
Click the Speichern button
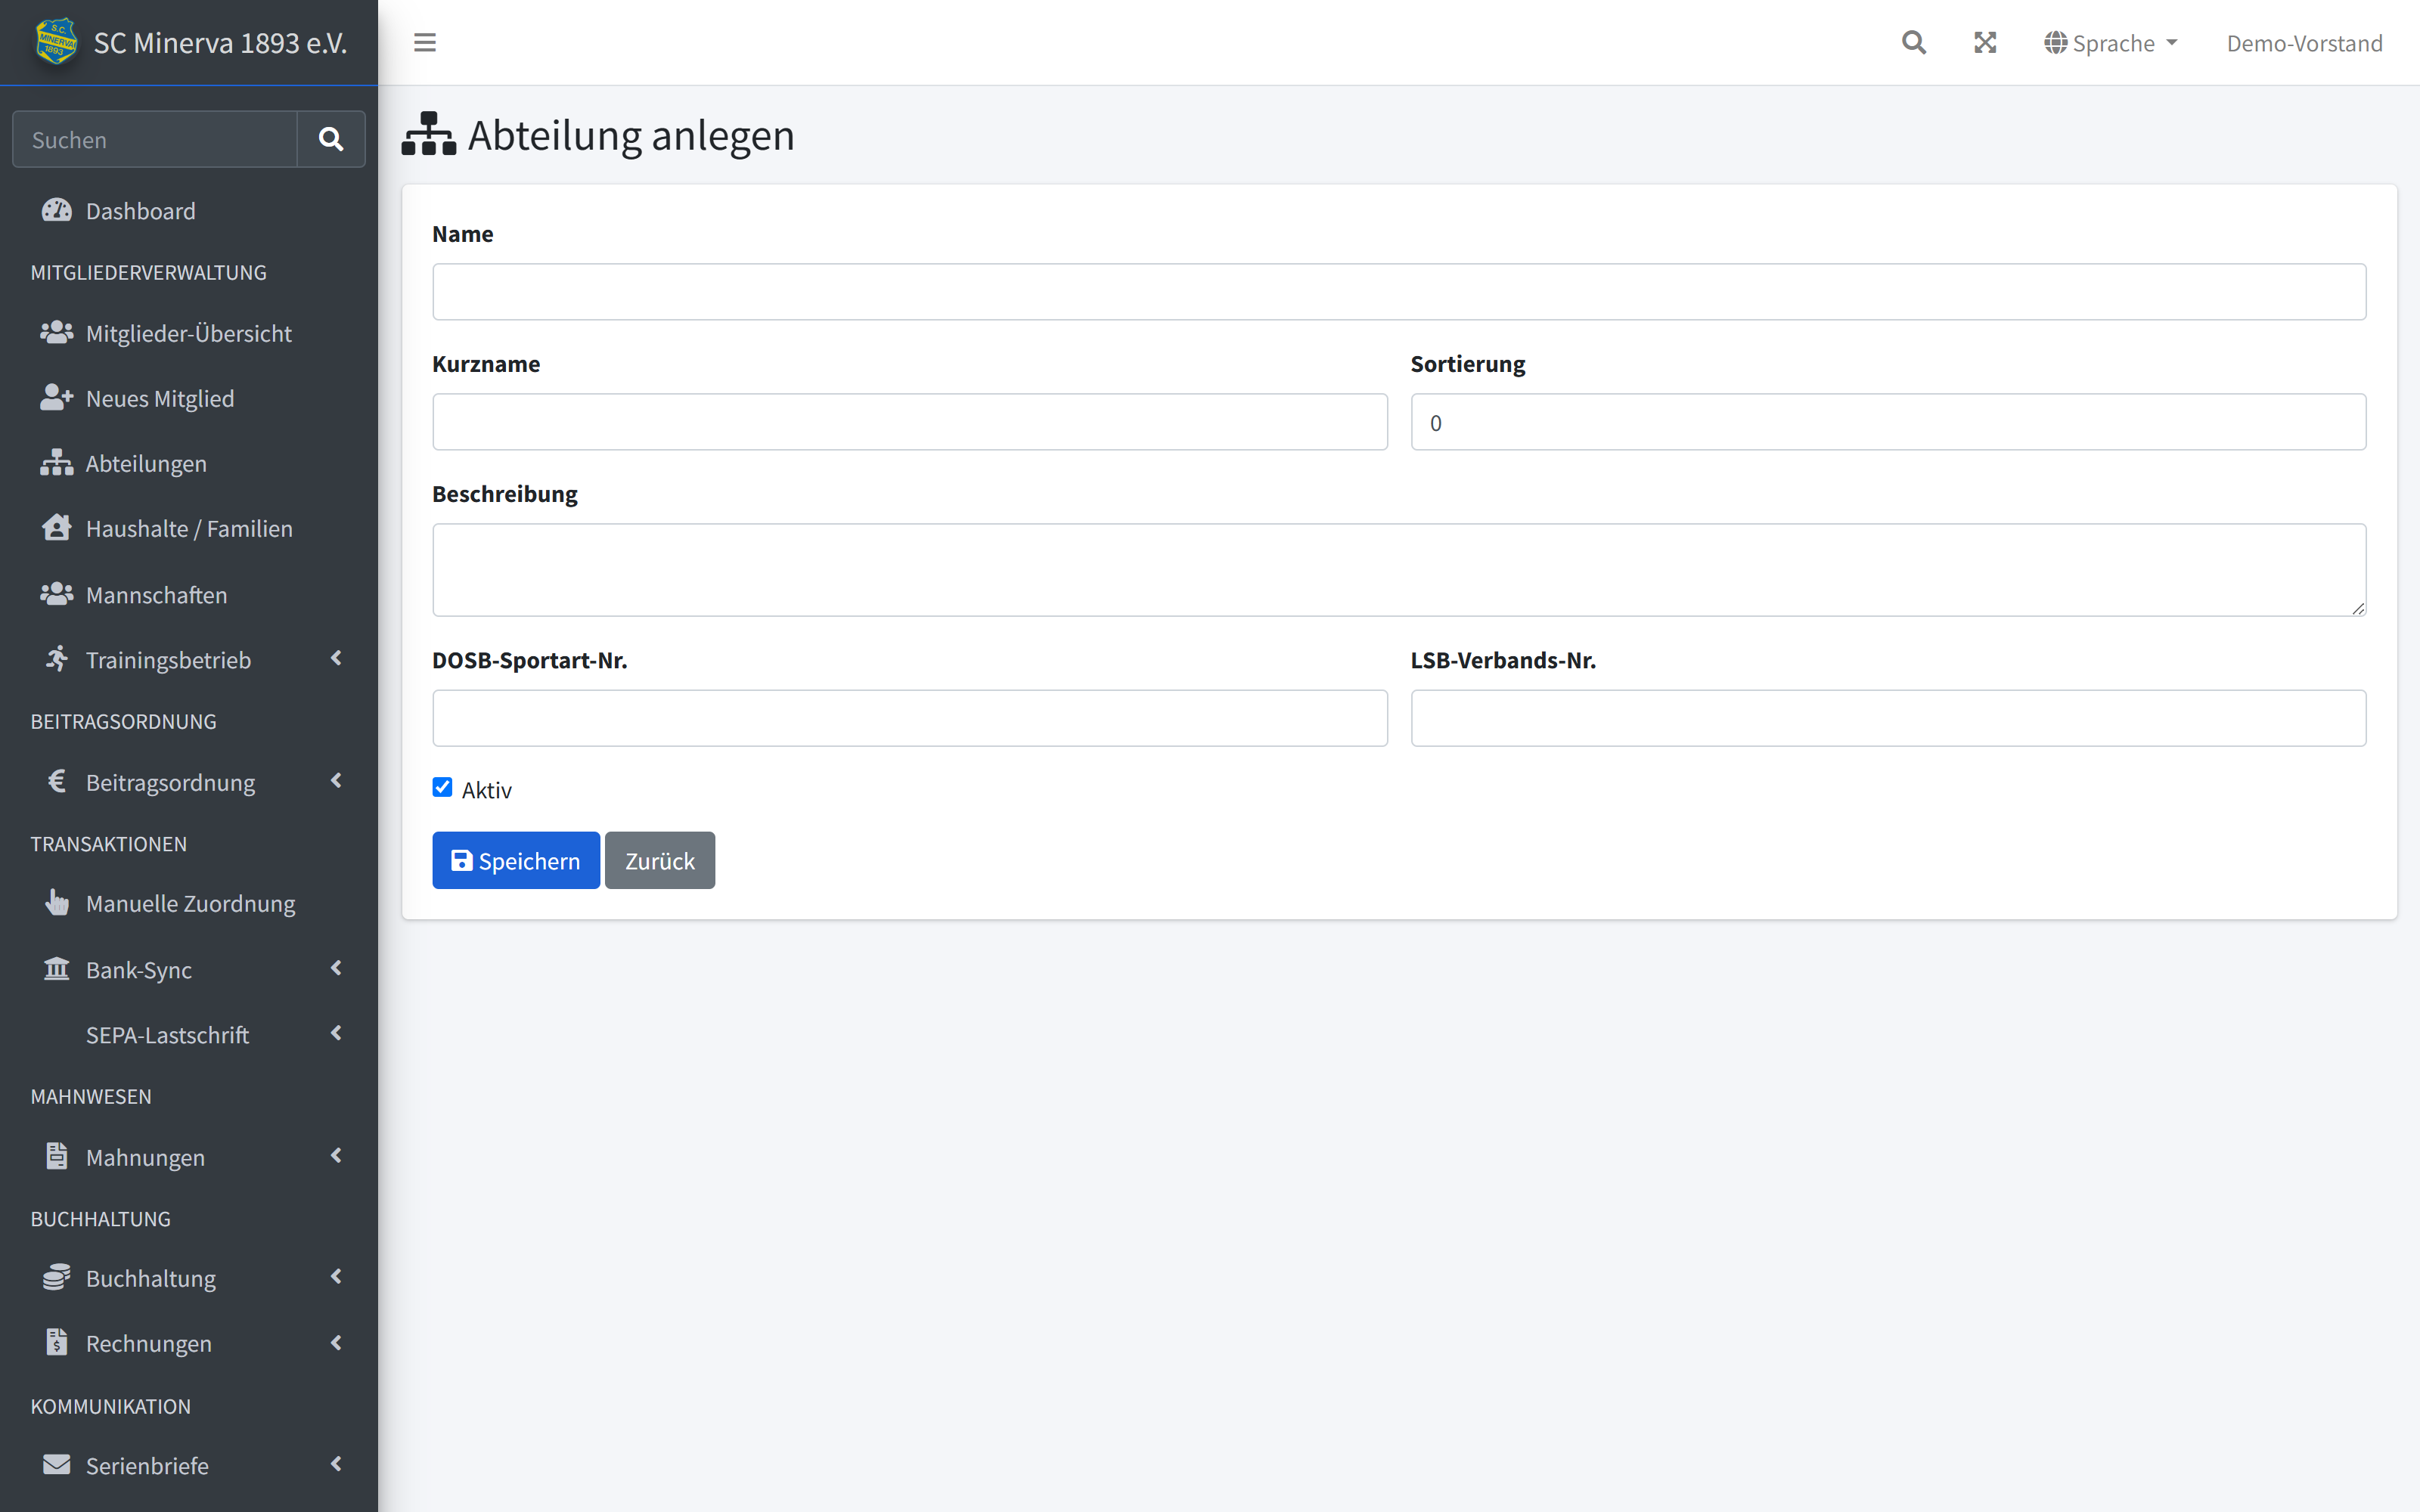coord(516,860)
